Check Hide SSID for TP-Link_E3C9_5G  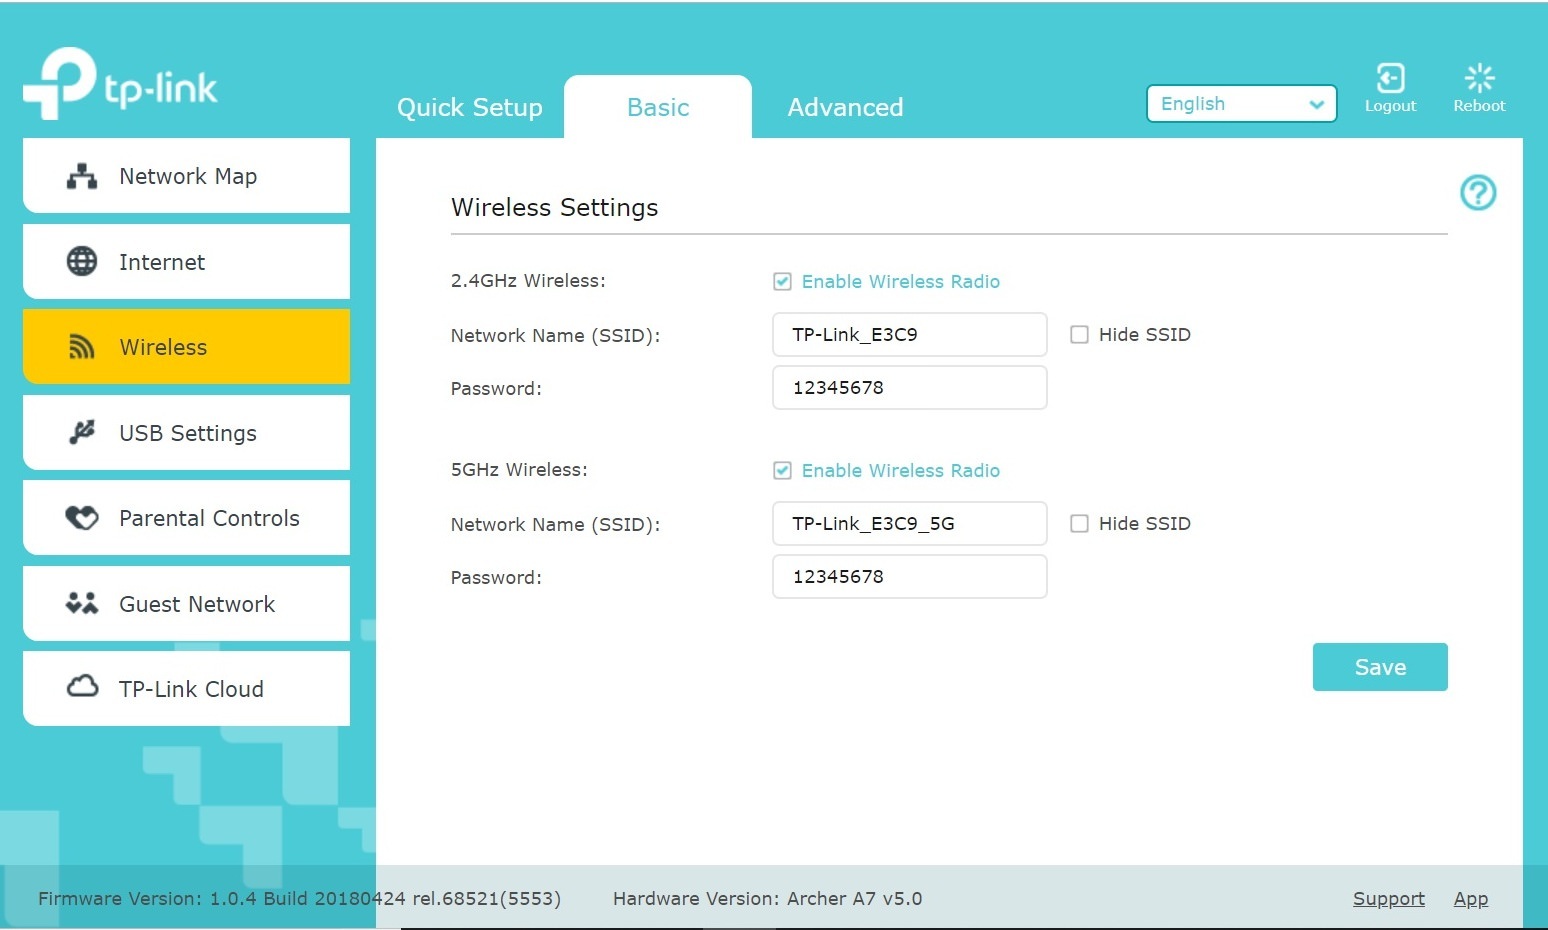[x=1079, y=524]
